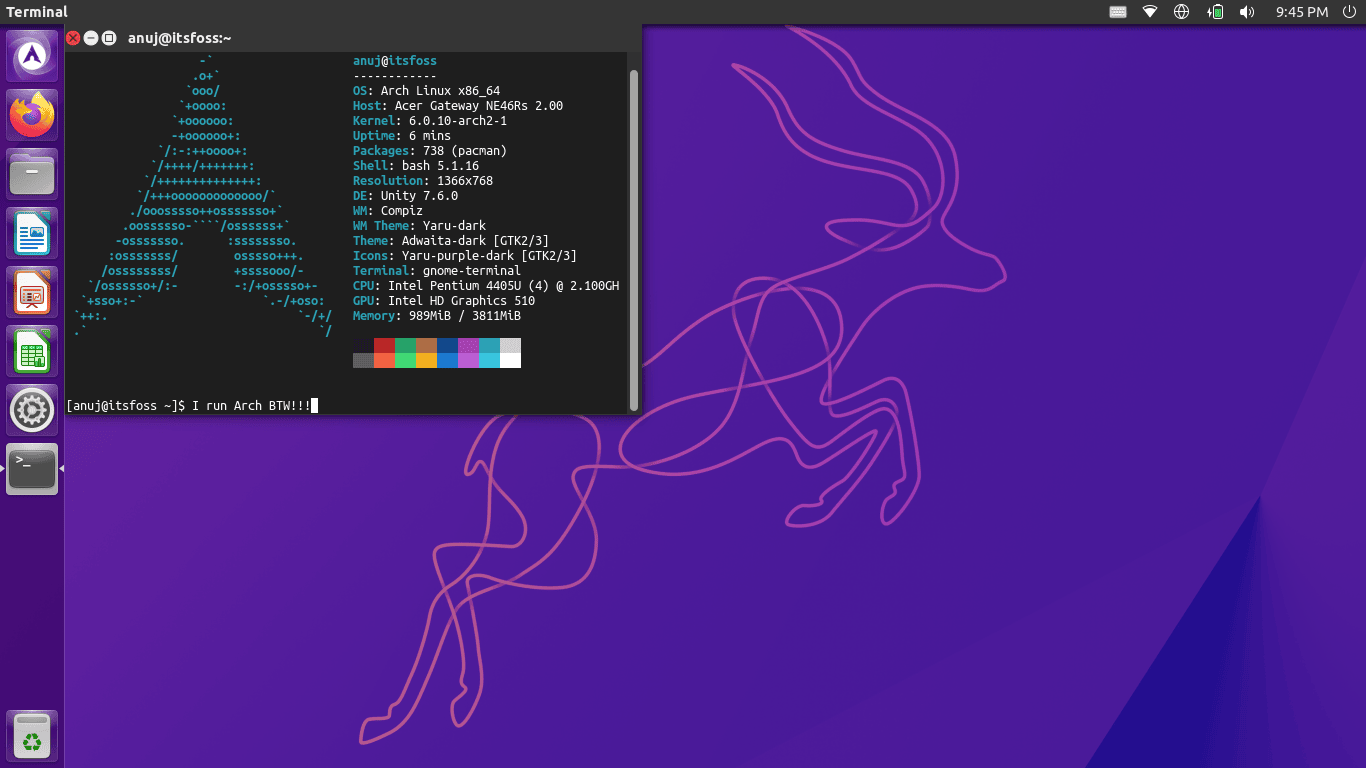
Task: Open the gear-shaped settings launcher icon
Action: (x=32, y=410)
